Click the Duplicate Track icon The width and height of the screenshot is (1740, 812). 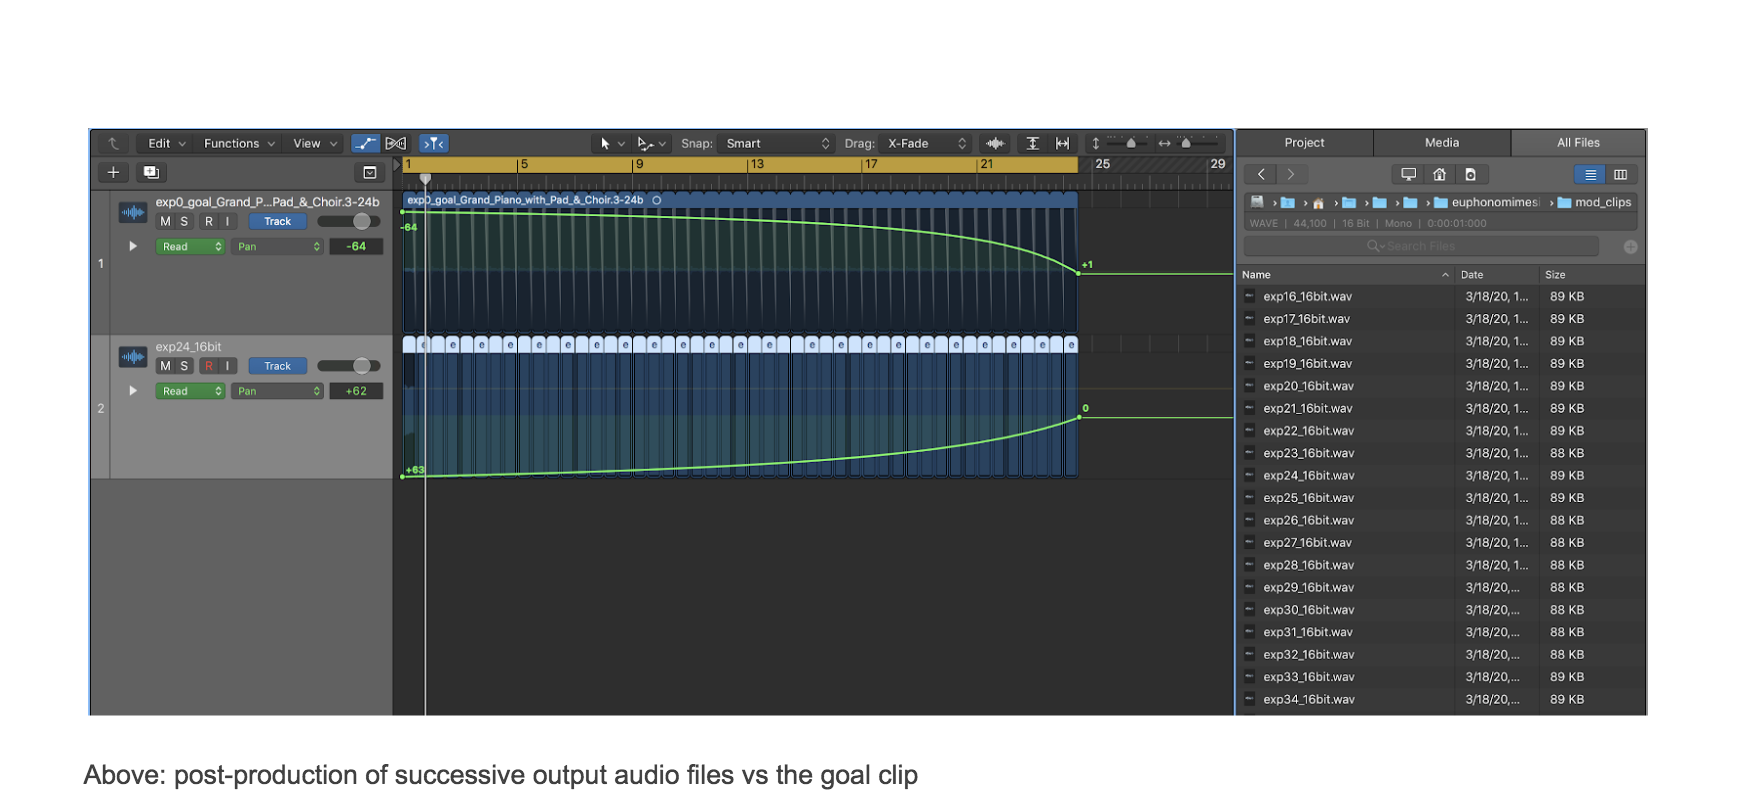tap(151, 173)
